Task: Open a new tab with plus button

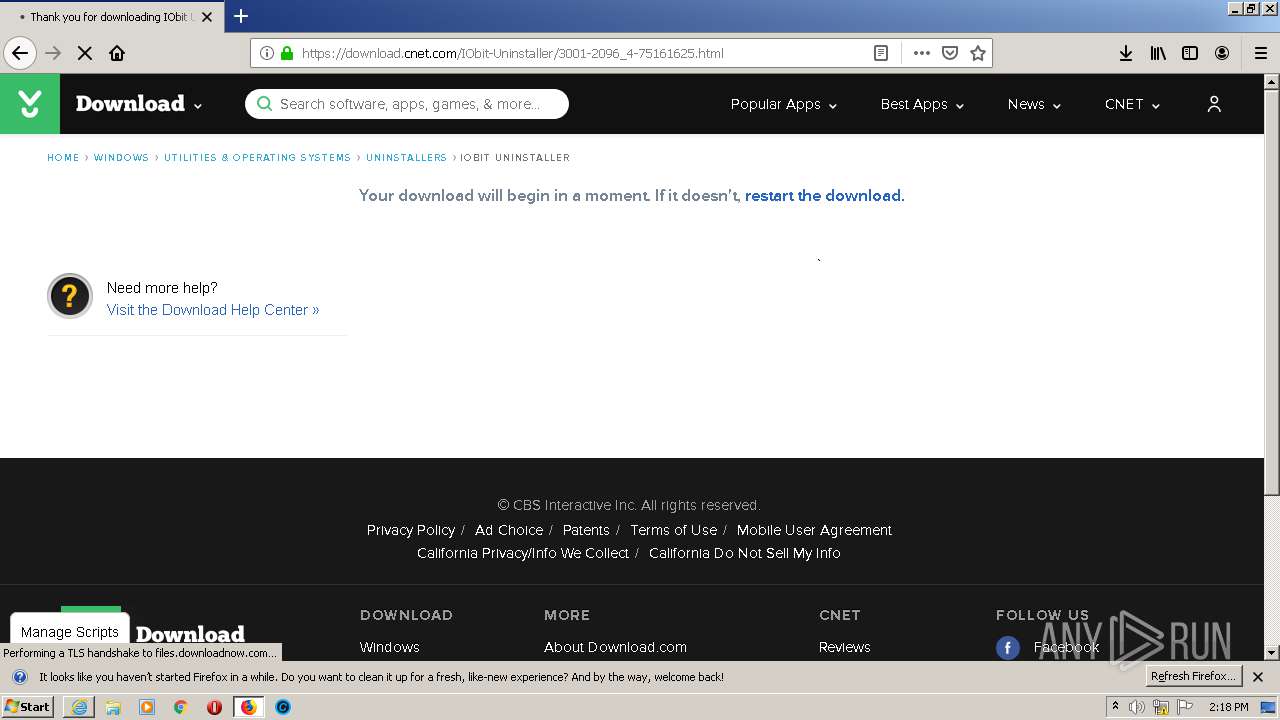Action: pyautogui.click(x=241, y=16)
